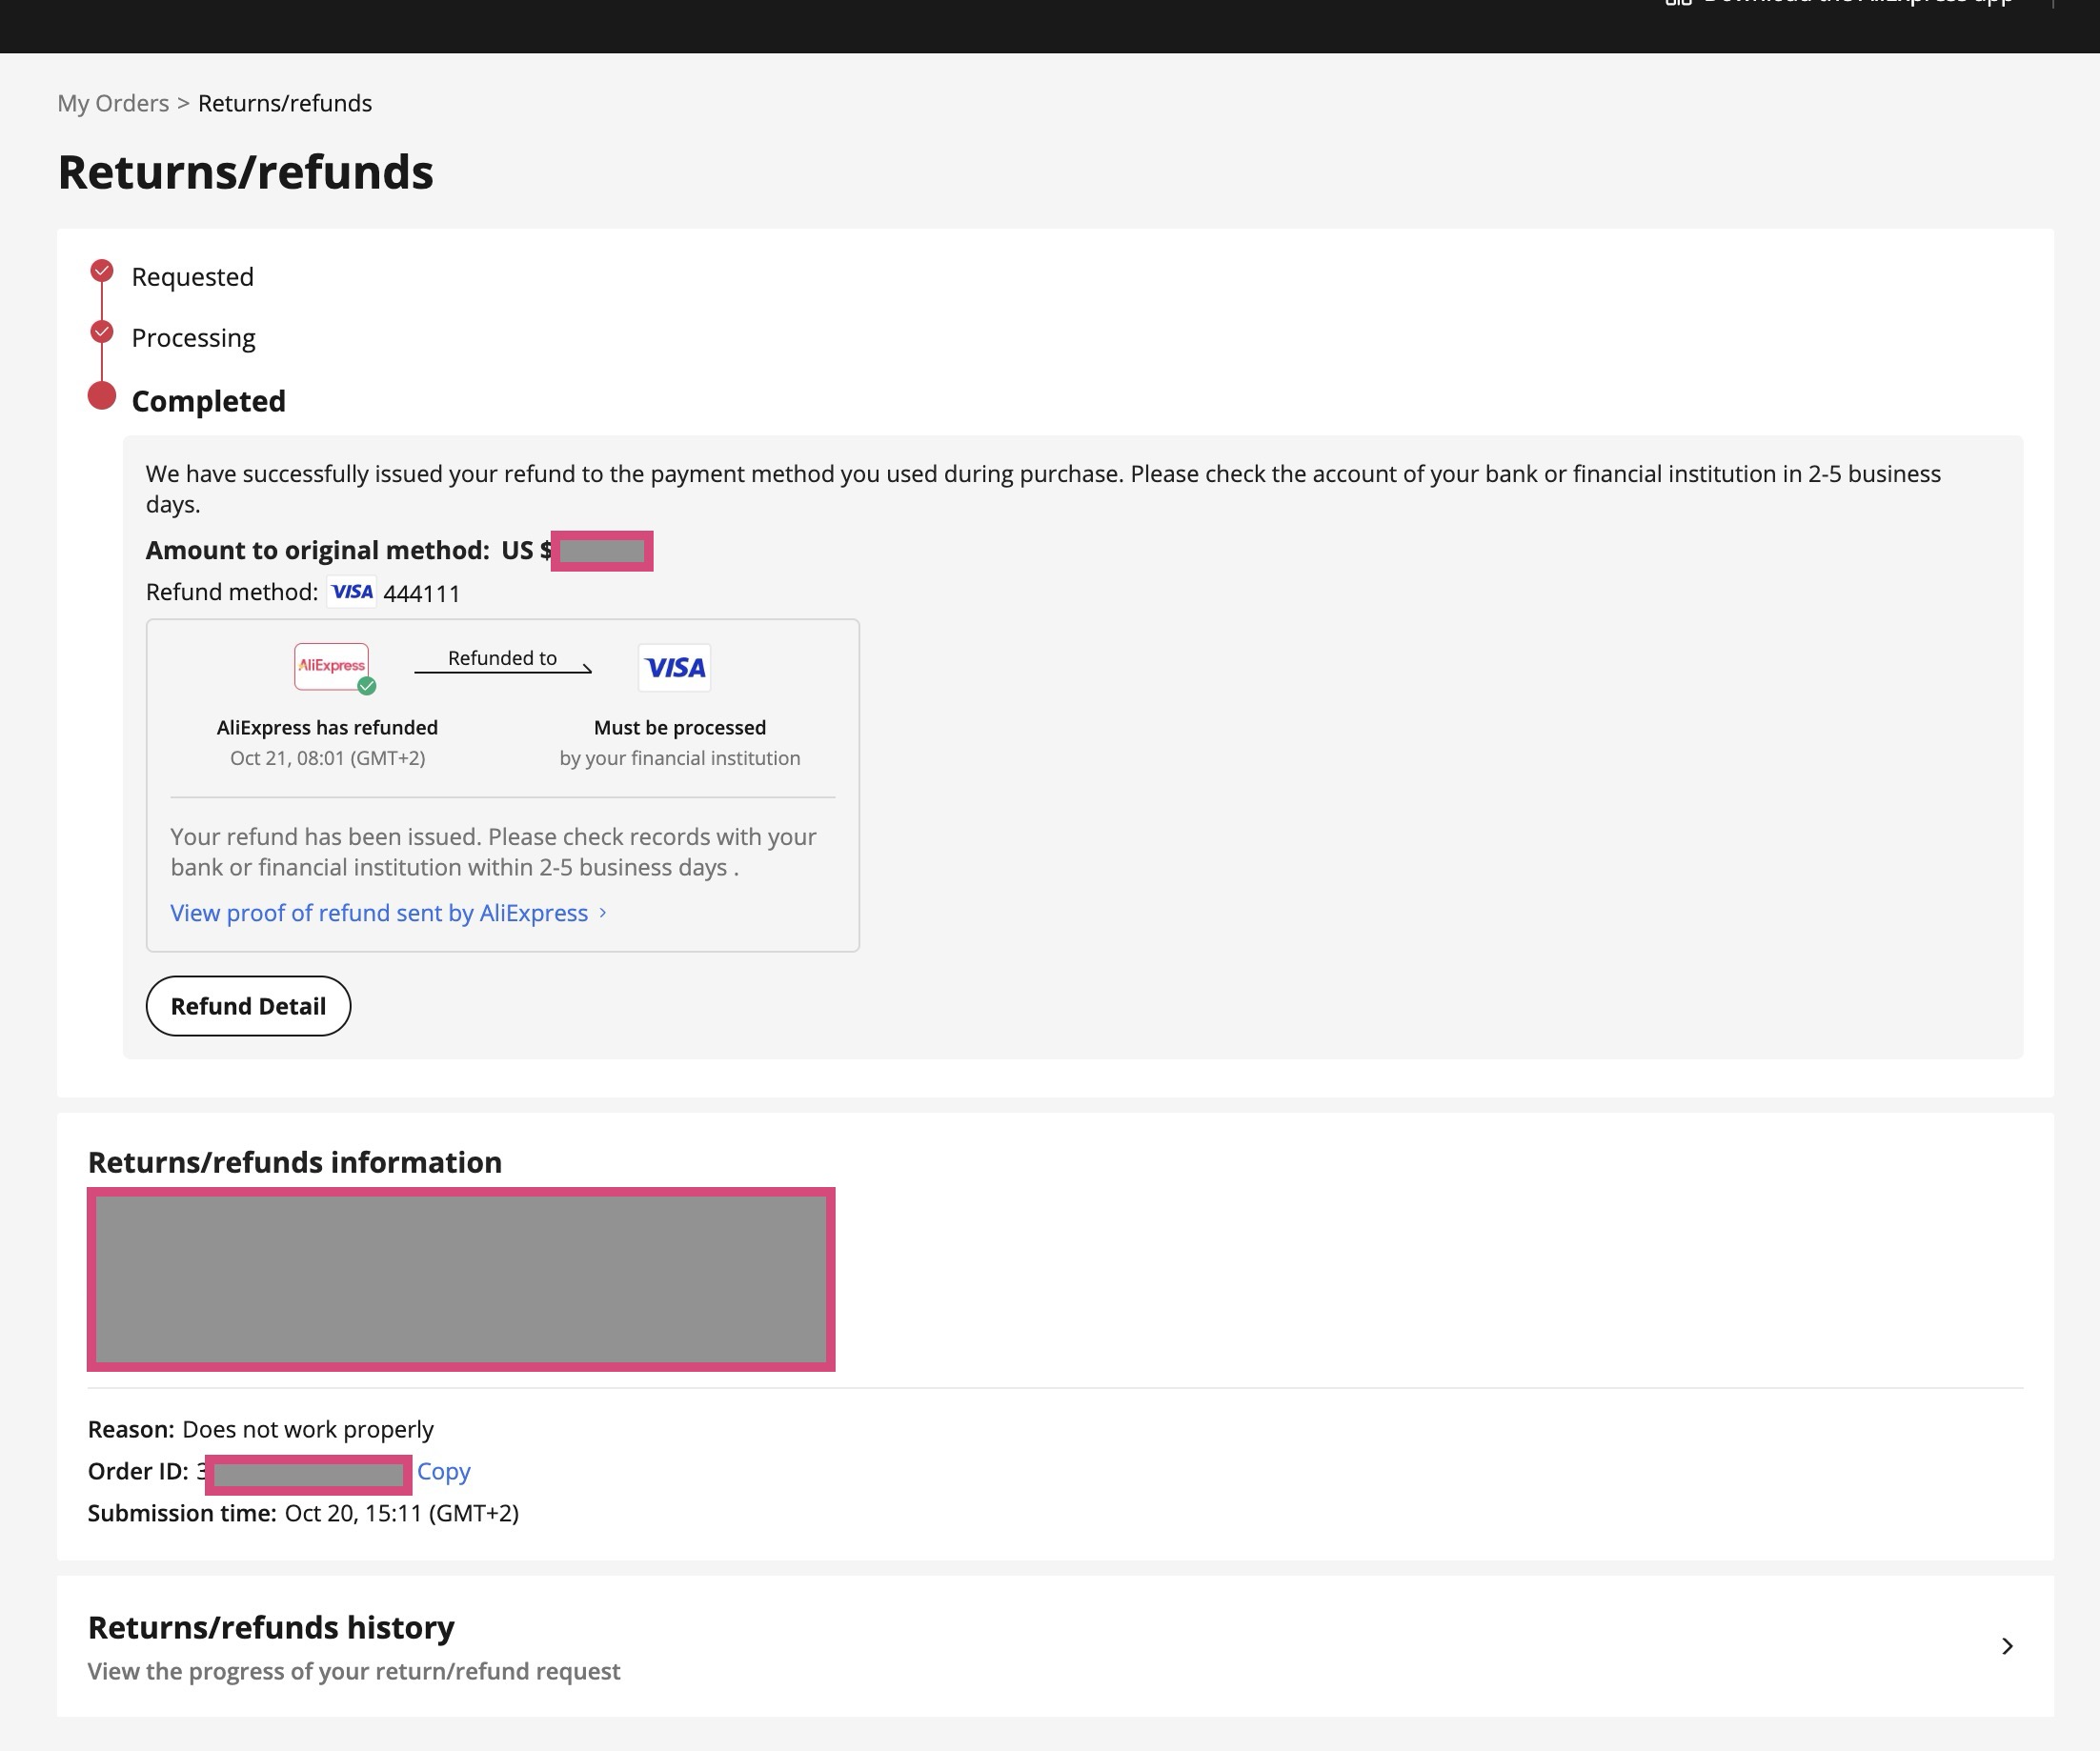Click the Amount to original method label

[x=318, y=551]
